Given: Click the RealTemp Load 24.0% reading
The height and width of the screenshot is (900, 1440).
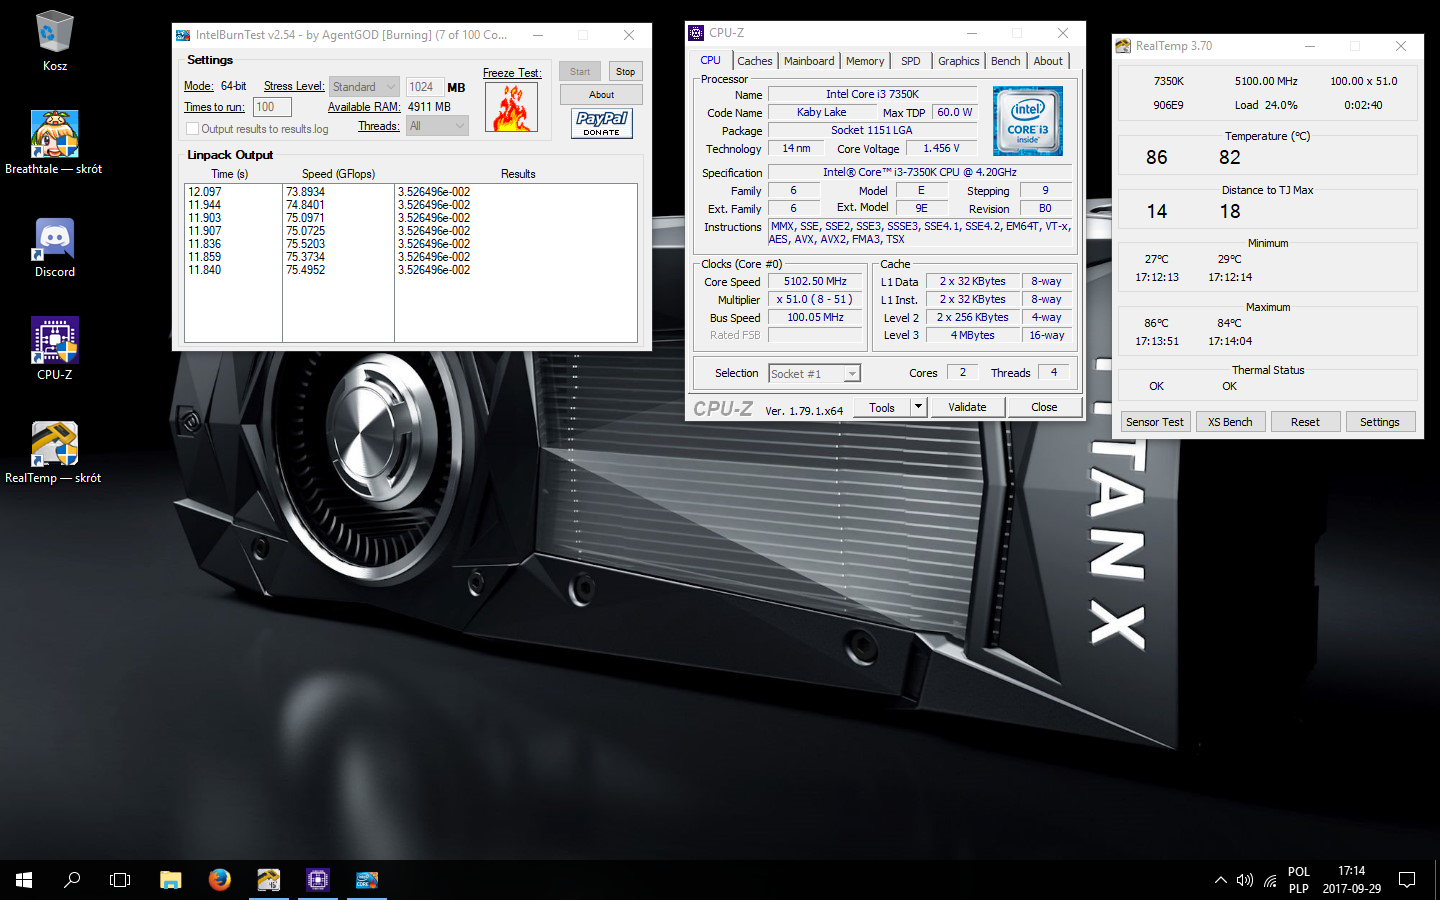Looking at the screenshot, I should pos(1266,105).
